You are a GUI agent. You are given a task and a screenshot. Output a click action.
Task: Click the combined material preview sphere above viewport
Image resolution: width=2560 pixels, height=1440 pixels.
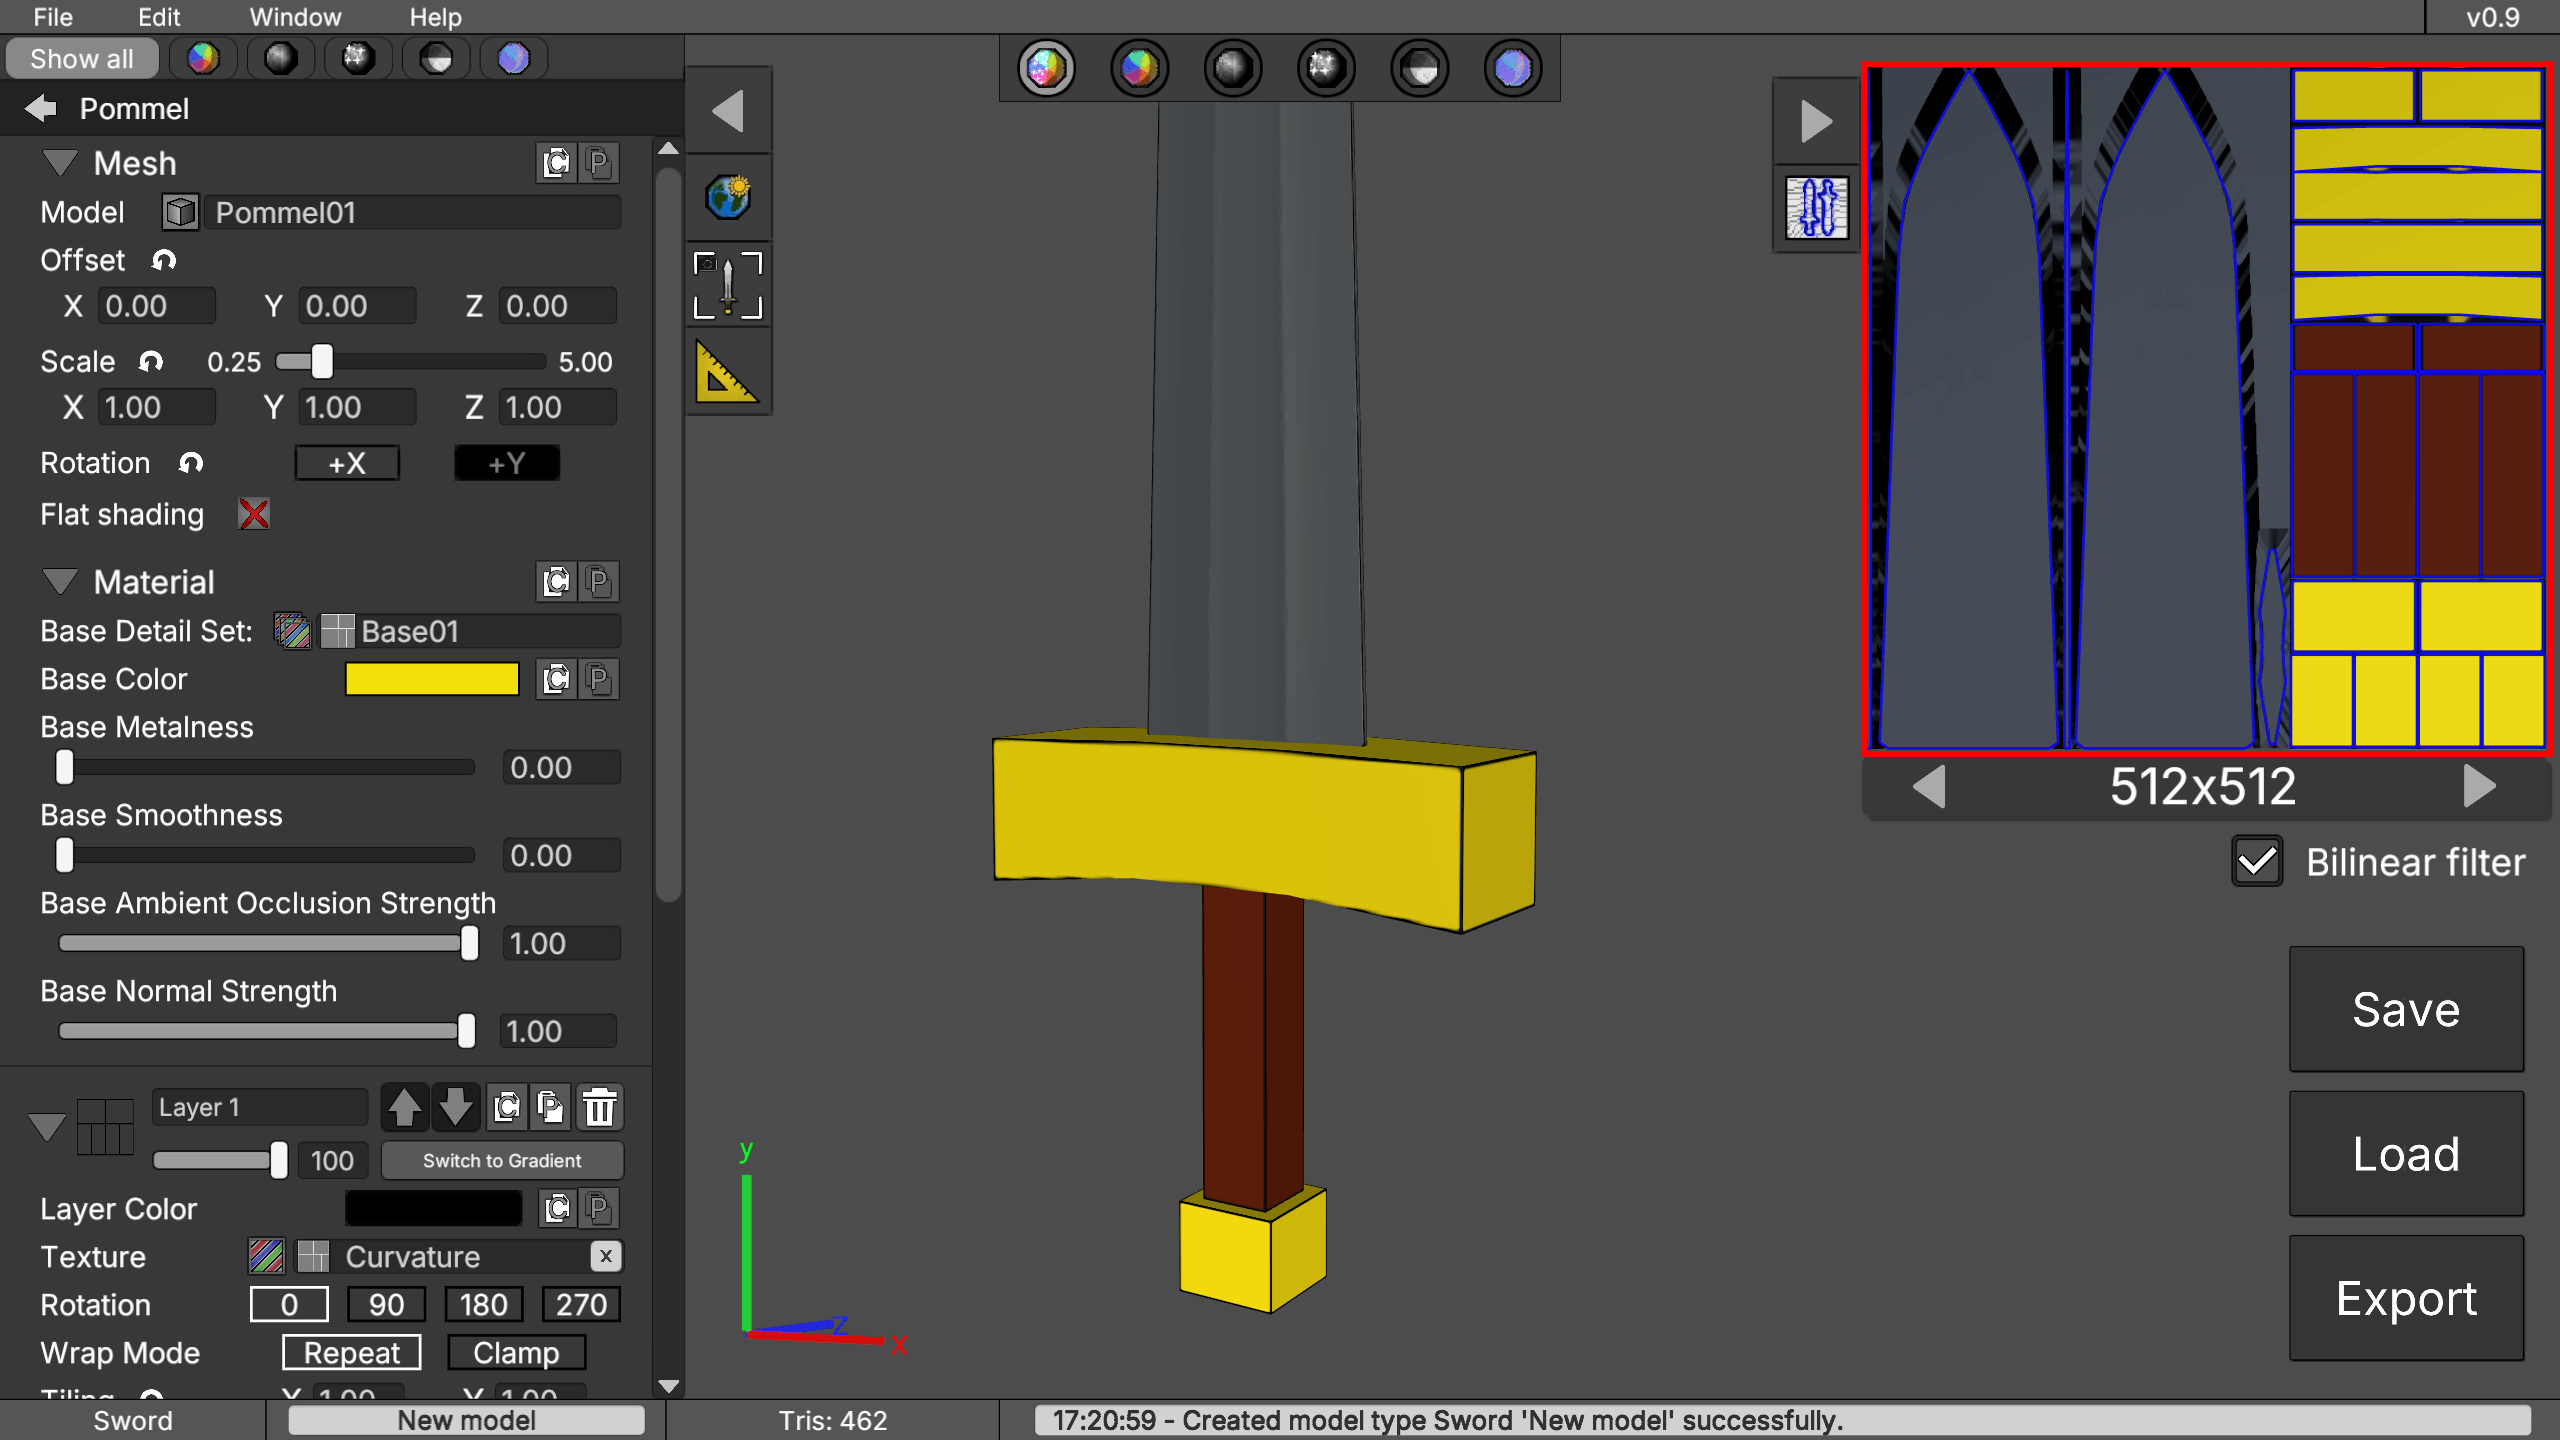[x=1045, y=67]
